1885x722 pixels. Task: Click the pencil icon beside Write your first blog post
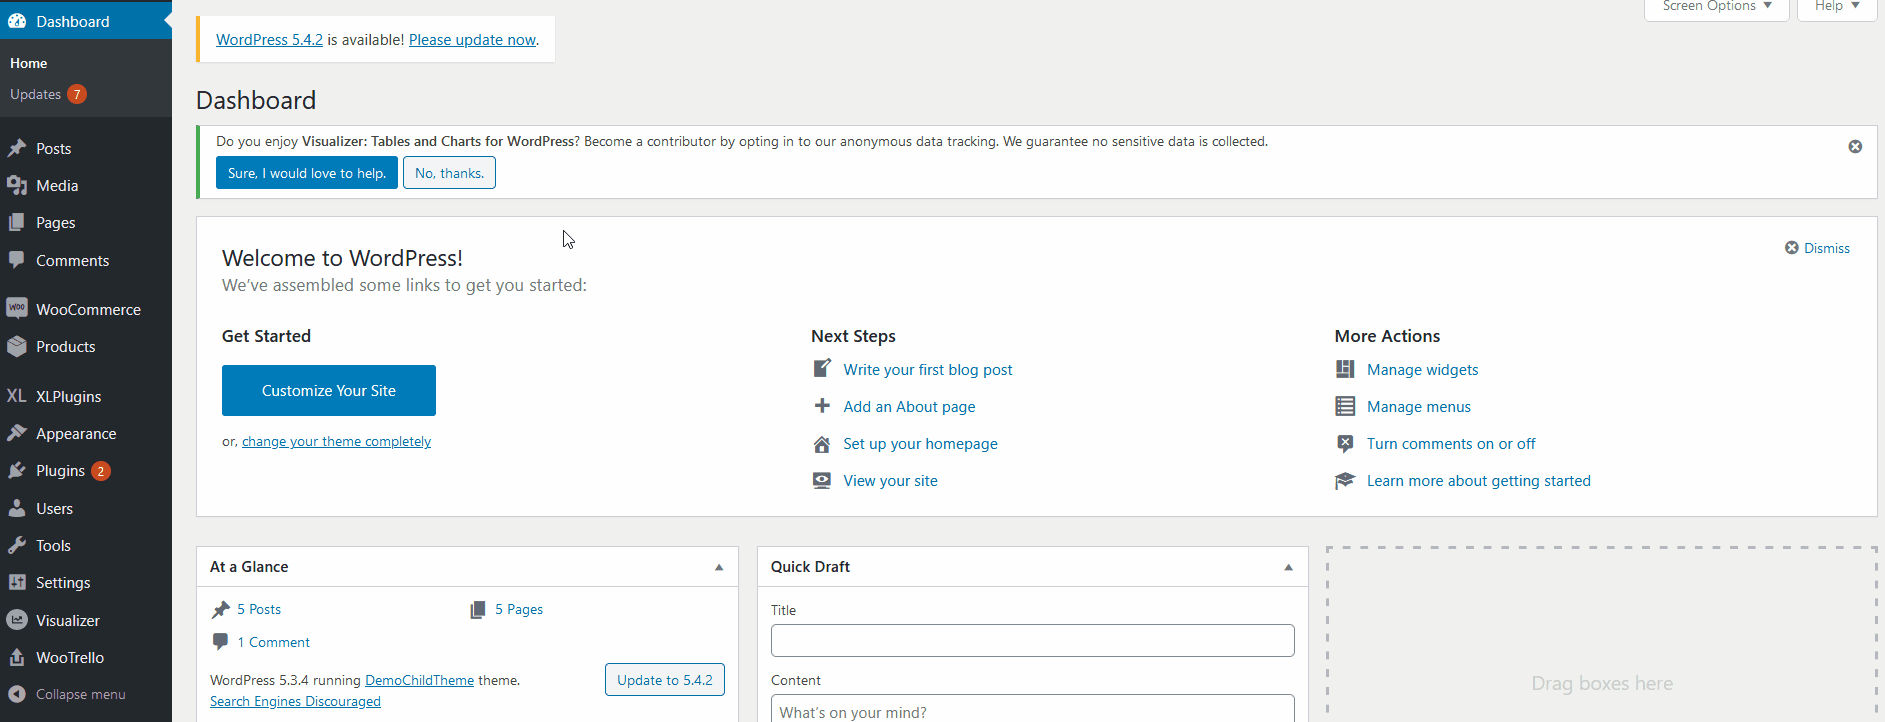(822, 369)
